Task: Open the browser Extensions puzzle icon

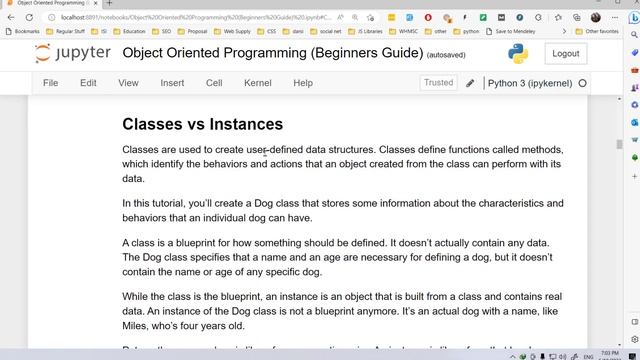Action: click(x=538, y=18)
